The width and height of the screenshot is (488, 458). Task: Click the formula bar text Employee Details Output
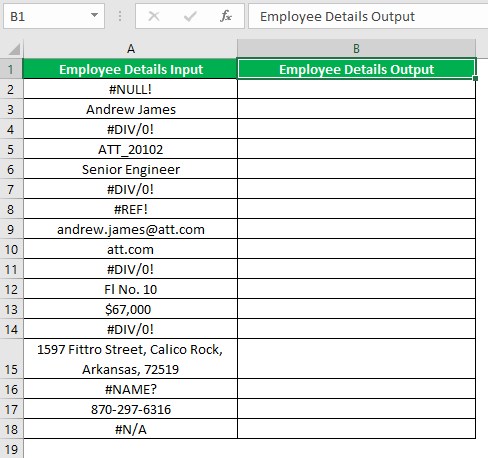click(x=337, y=16)
